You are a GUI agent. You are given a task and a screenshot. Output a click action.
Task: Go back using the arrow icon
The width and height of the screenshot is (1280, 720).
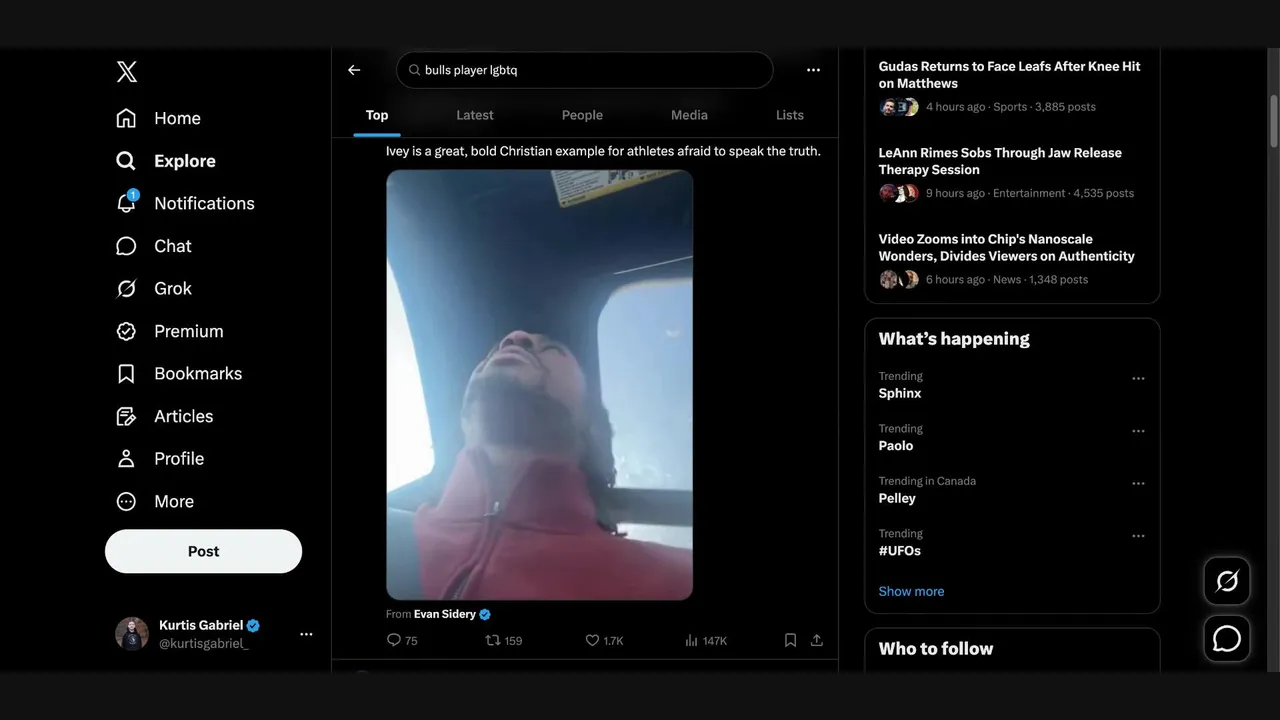point(354,70)
